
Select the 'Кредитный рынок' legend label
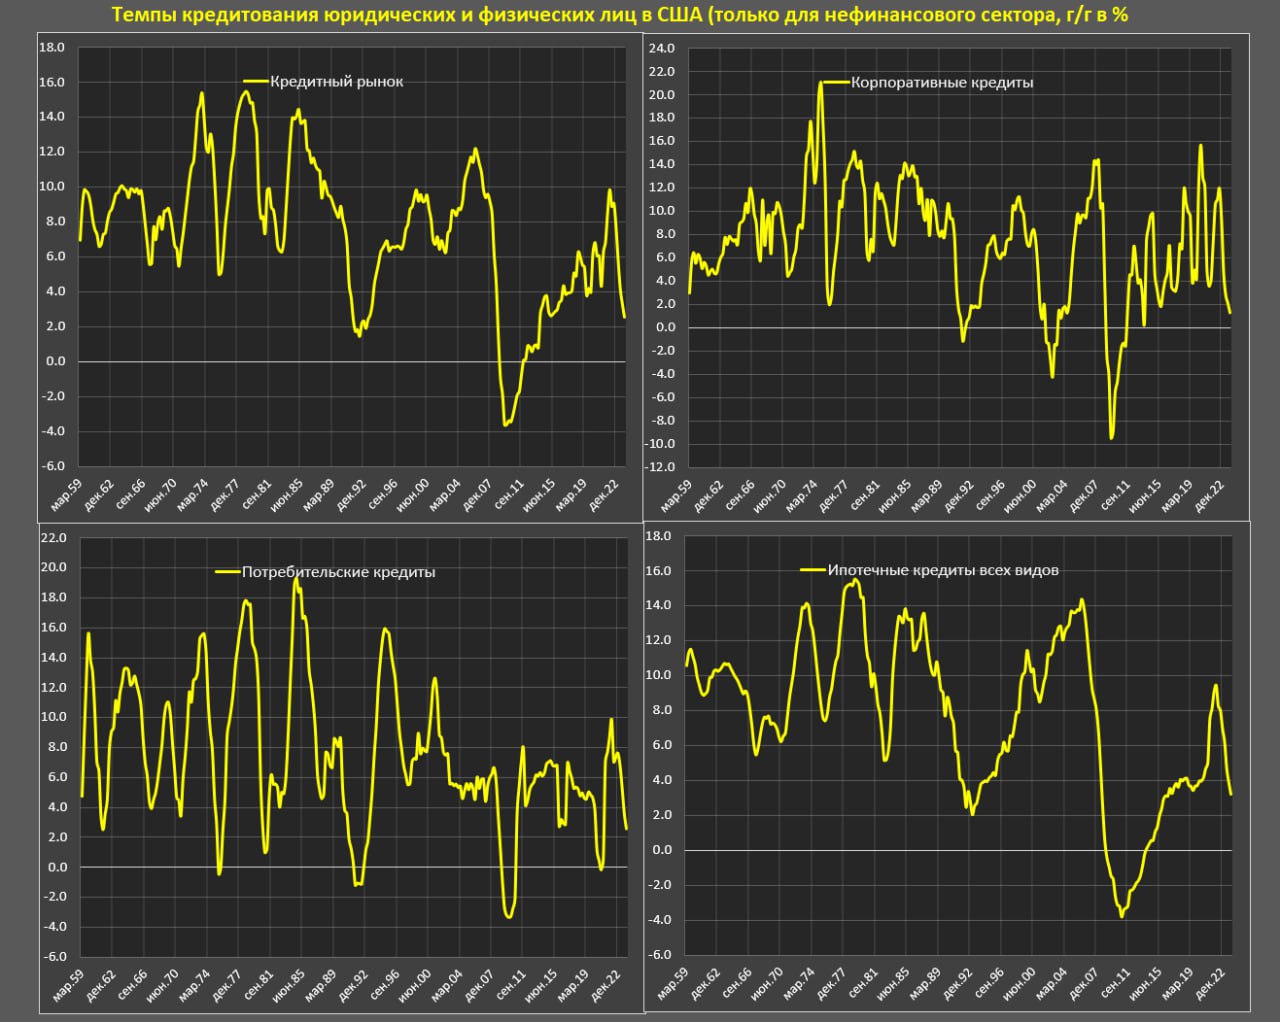point(337,82)
